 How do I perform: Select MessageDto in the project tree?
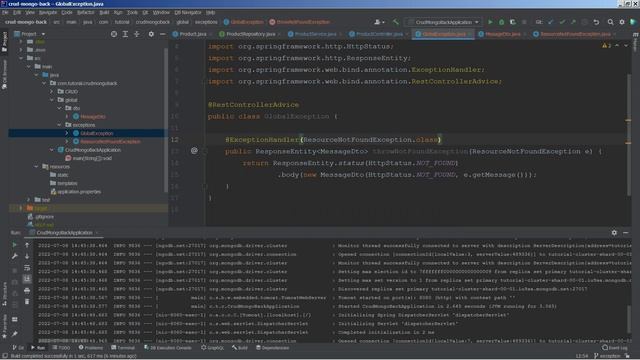(x=93, y=117)
